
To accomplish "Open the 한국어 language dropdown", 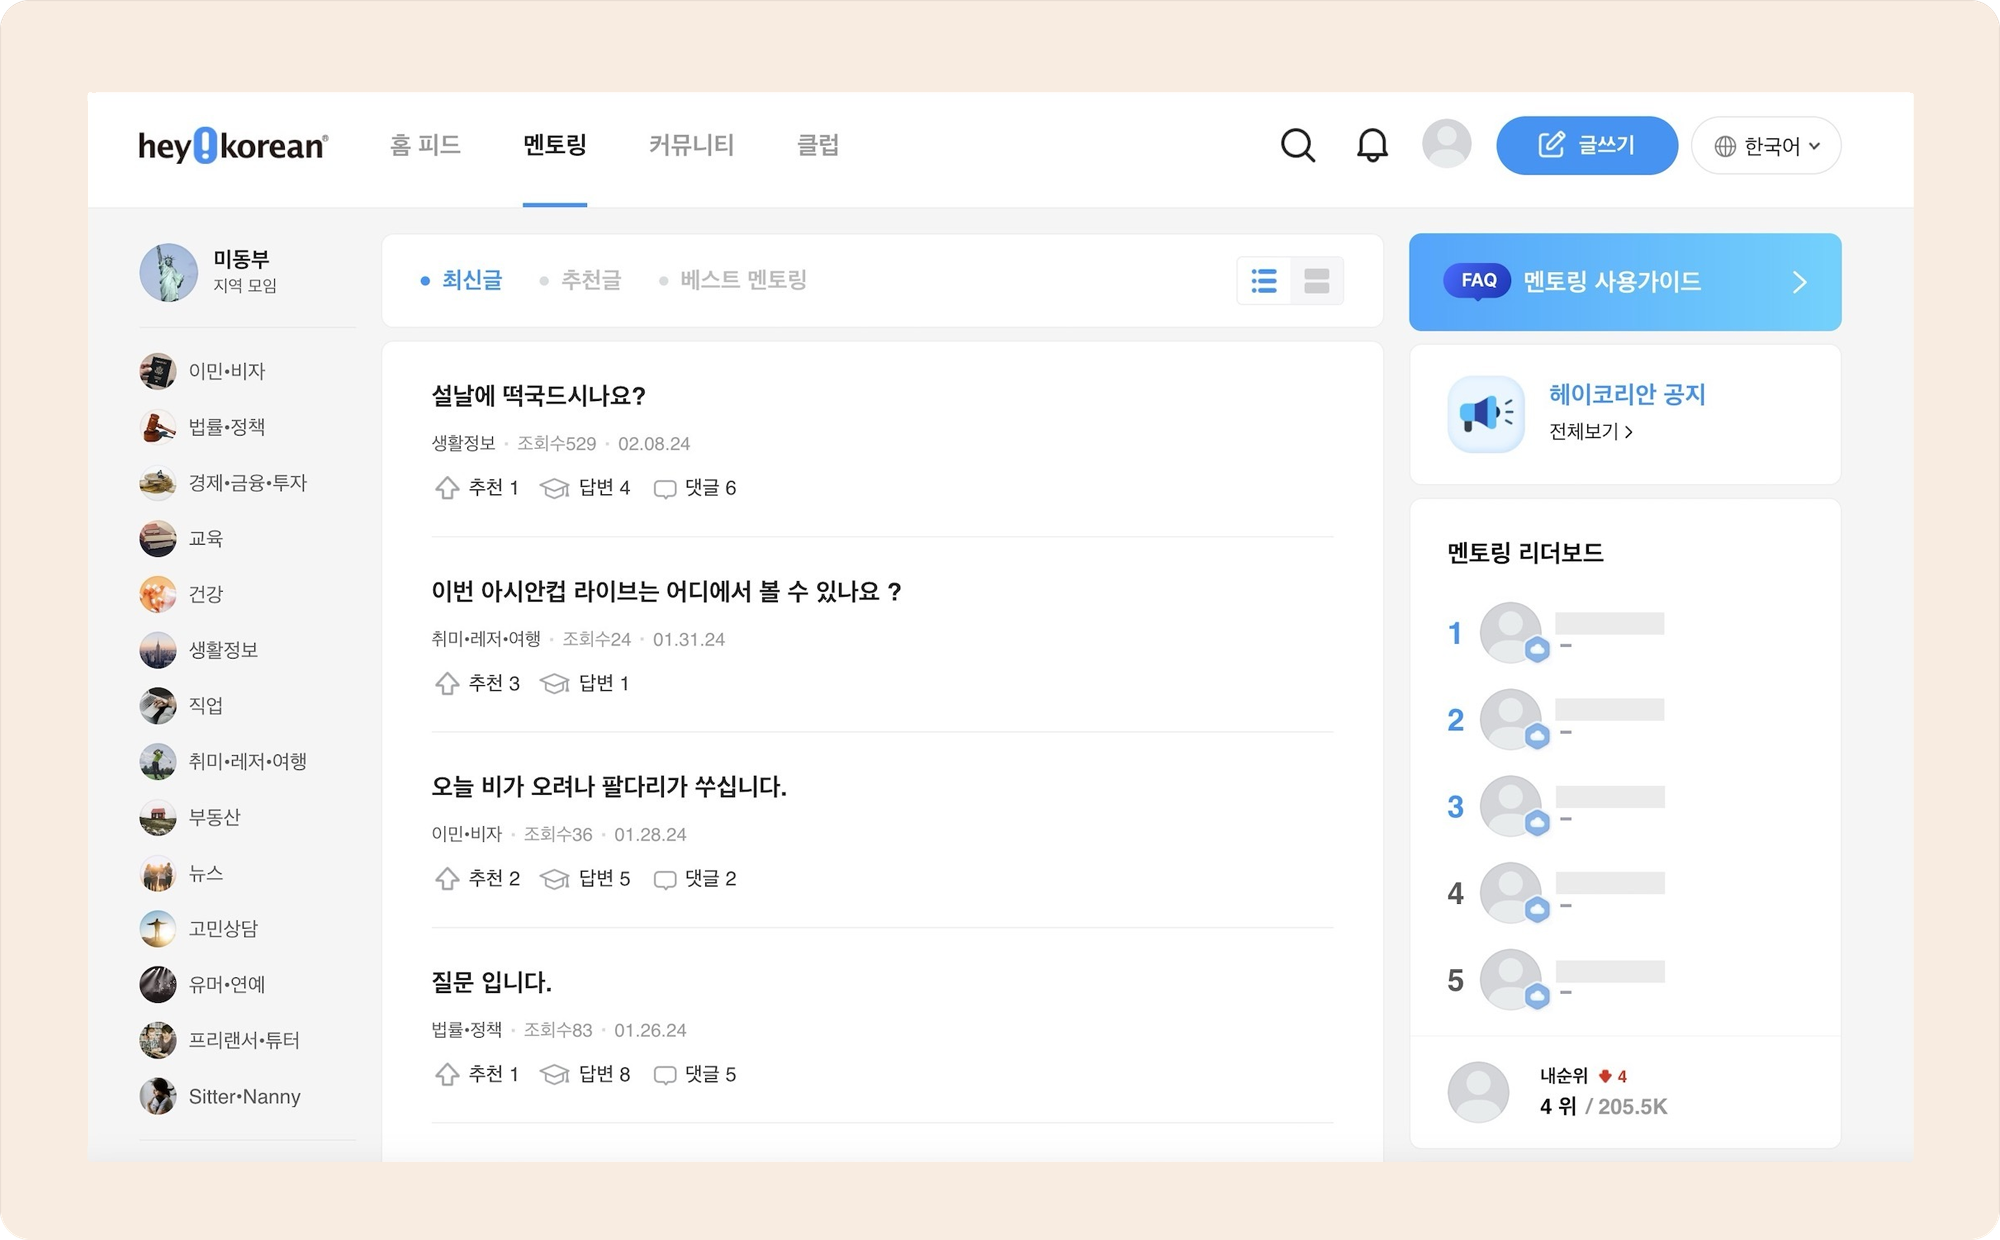I will pyautogui.click(x=1765, y=144).
